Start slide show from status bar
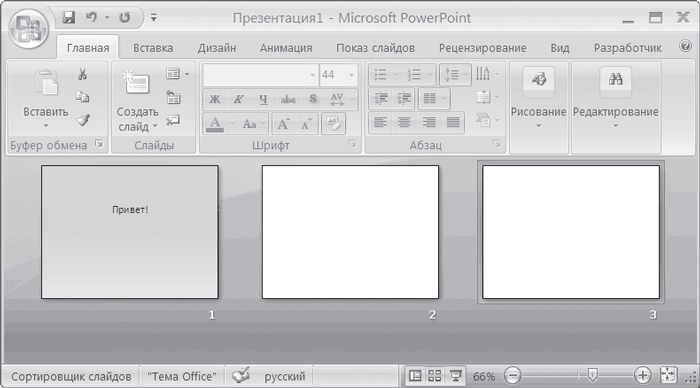700x388 pixels. tap(455, 376)
